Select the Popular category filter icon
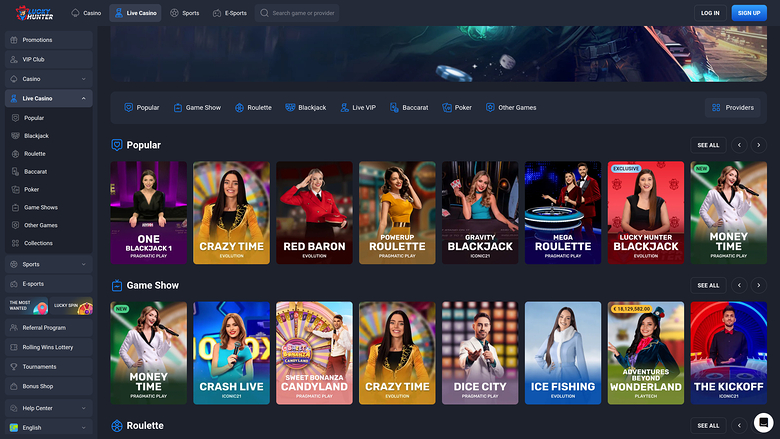780x439 pixels. pyautogui.click(x=128, y=107)
